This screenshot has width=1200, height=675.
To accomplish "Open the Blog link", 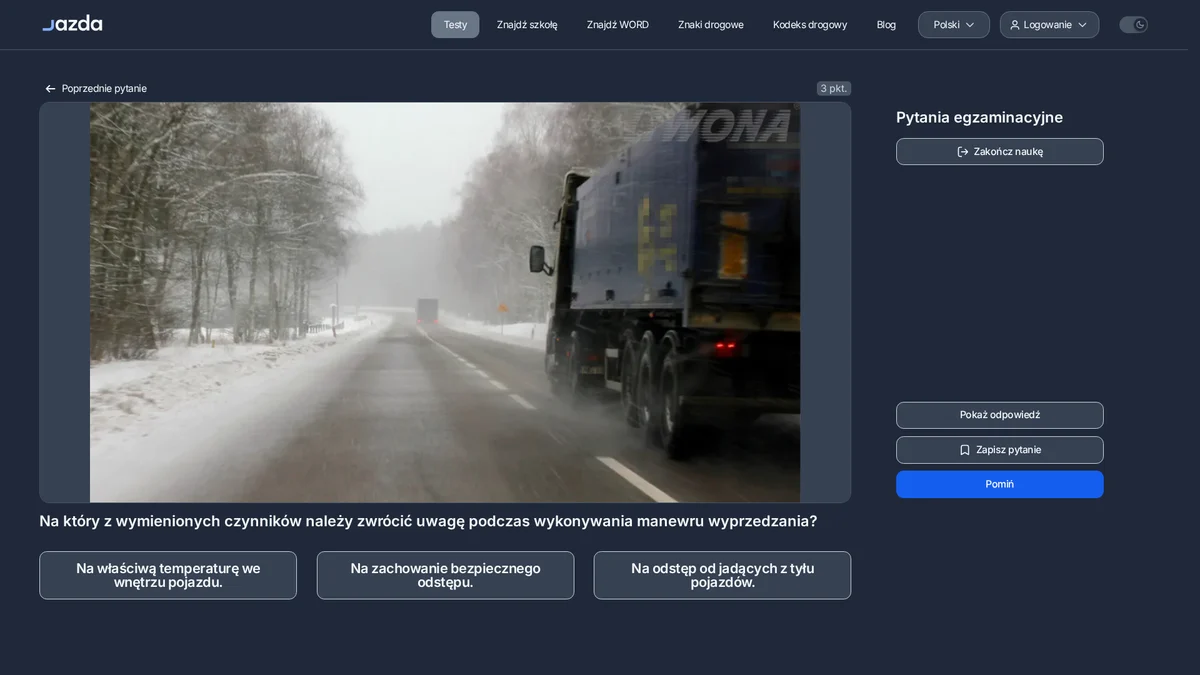I will (x=886, y=25).
